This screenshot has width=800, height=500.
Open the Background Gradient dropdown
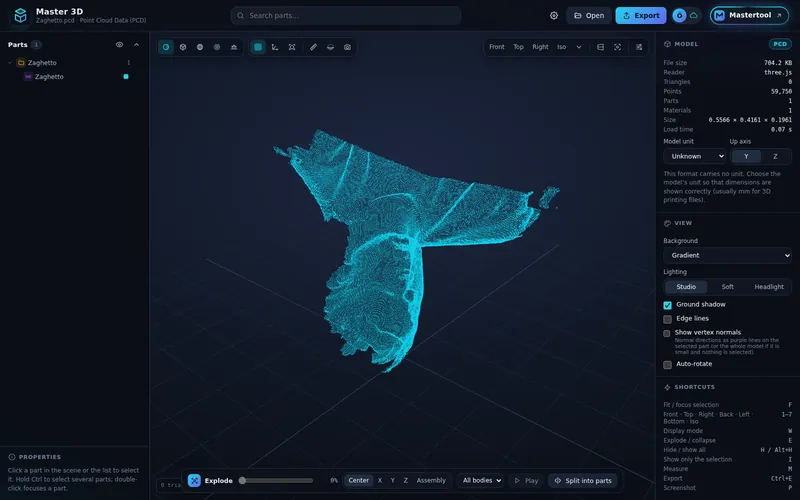pos(727,255)
